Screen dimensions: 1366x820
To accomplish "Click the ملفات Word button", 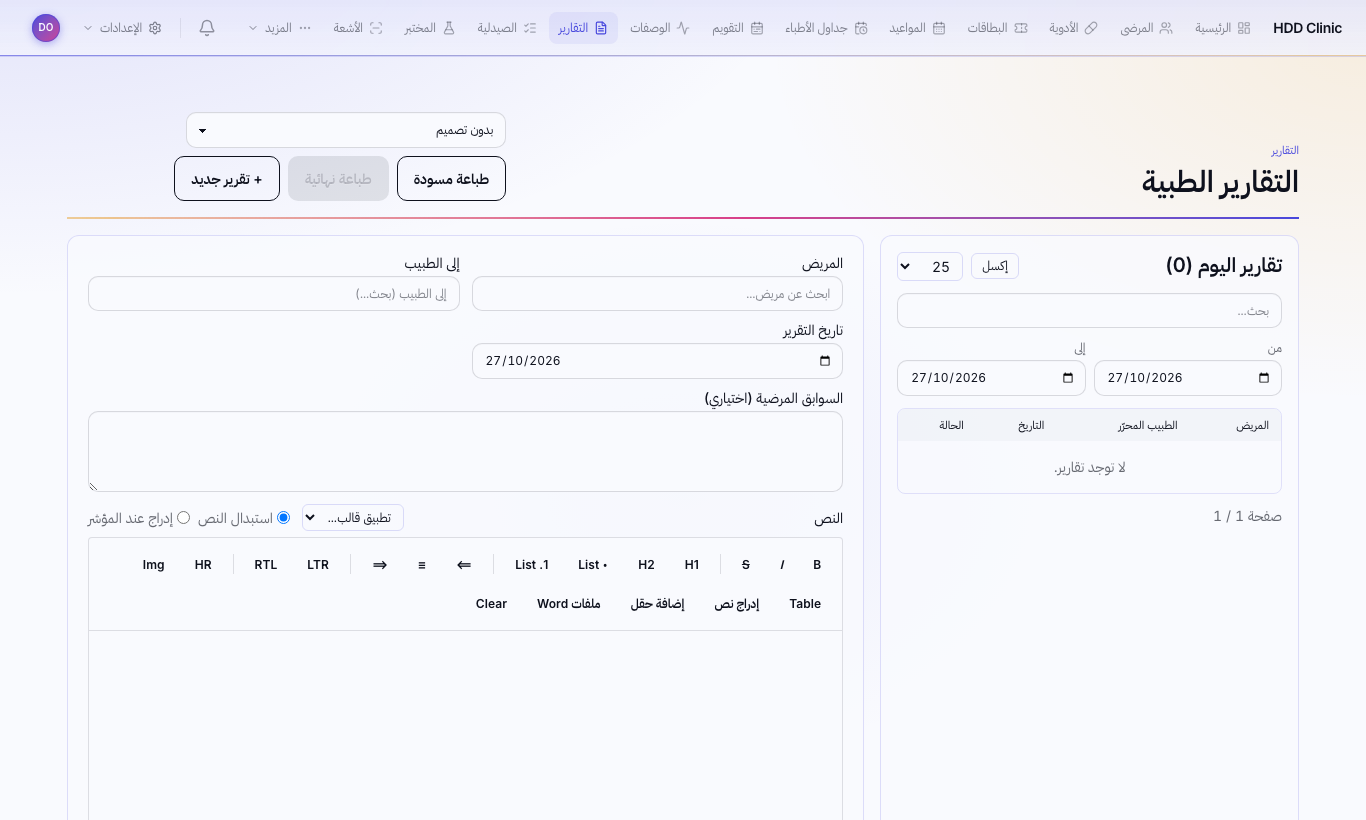I will pos(569,604).
